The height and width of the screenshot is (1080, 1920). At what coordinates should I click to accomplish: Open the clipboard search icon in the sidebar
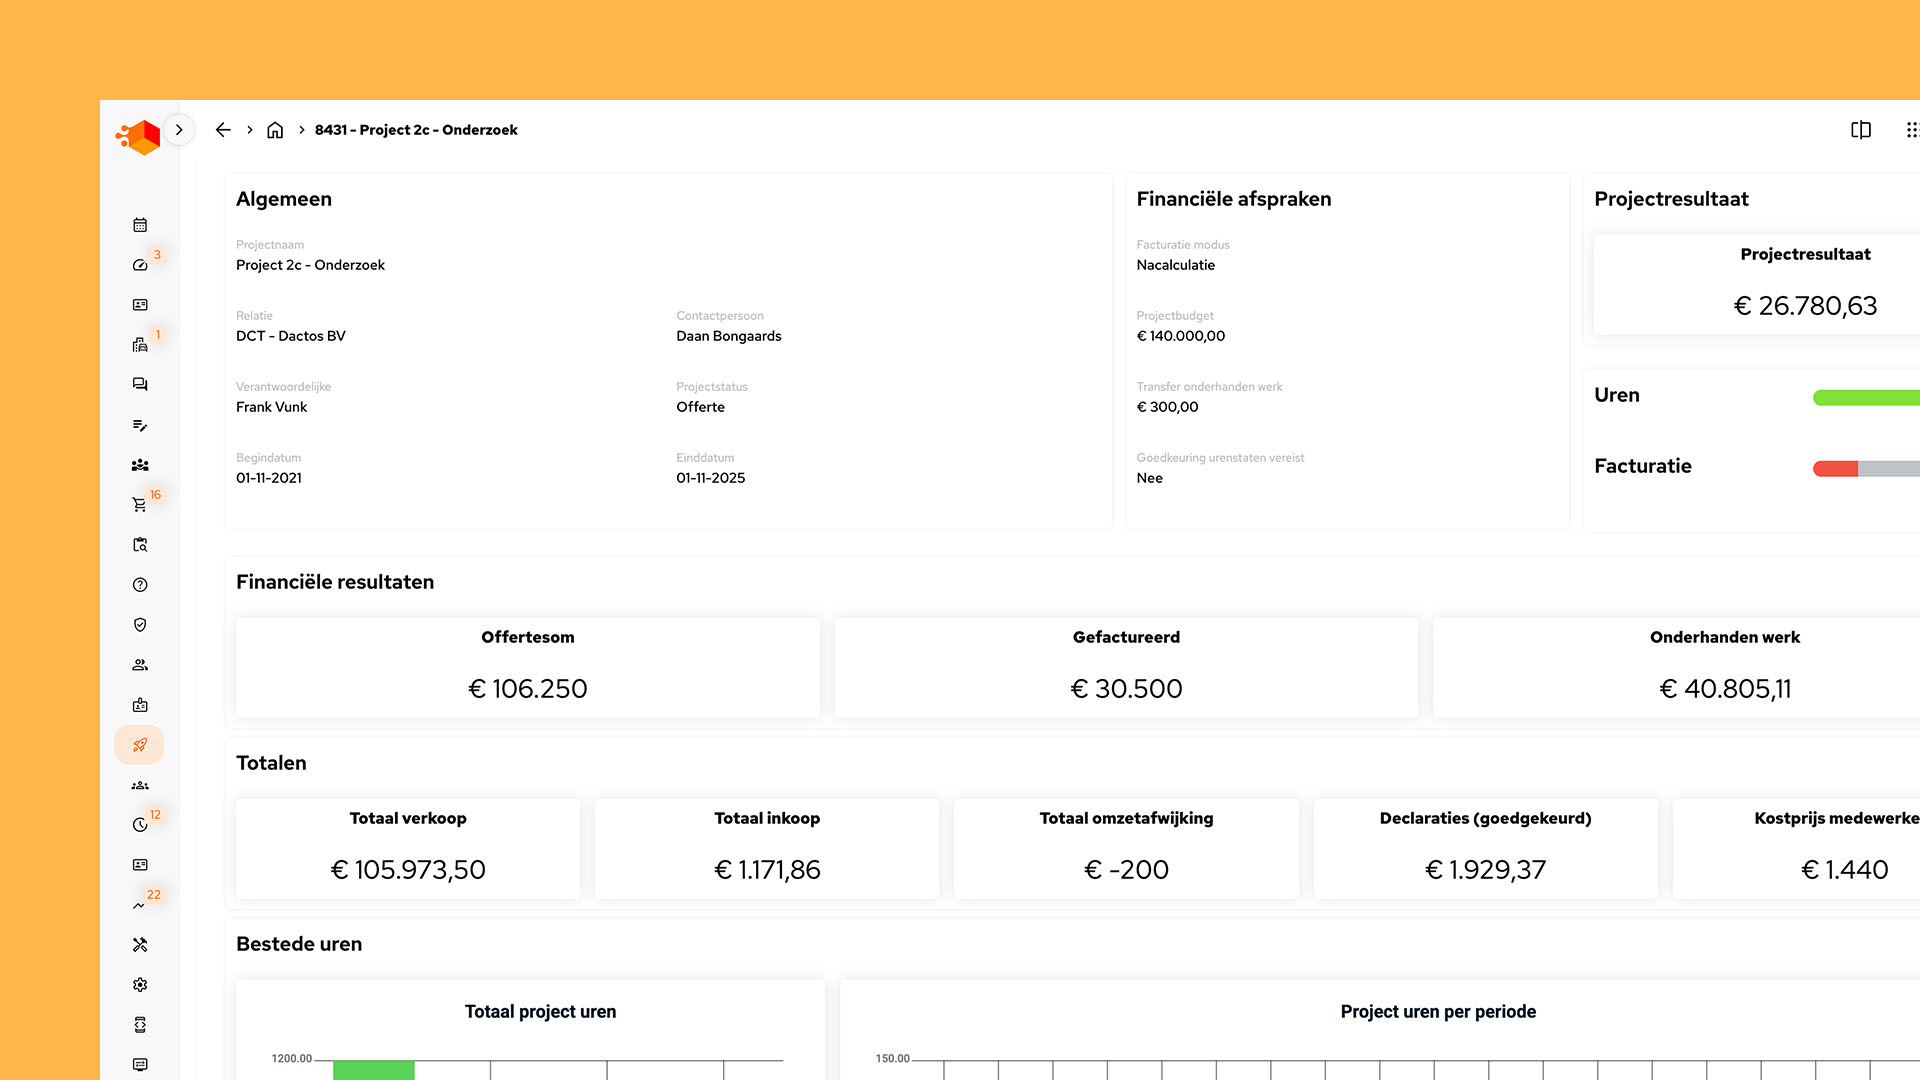pyautogui.click(x=139, y=544)
